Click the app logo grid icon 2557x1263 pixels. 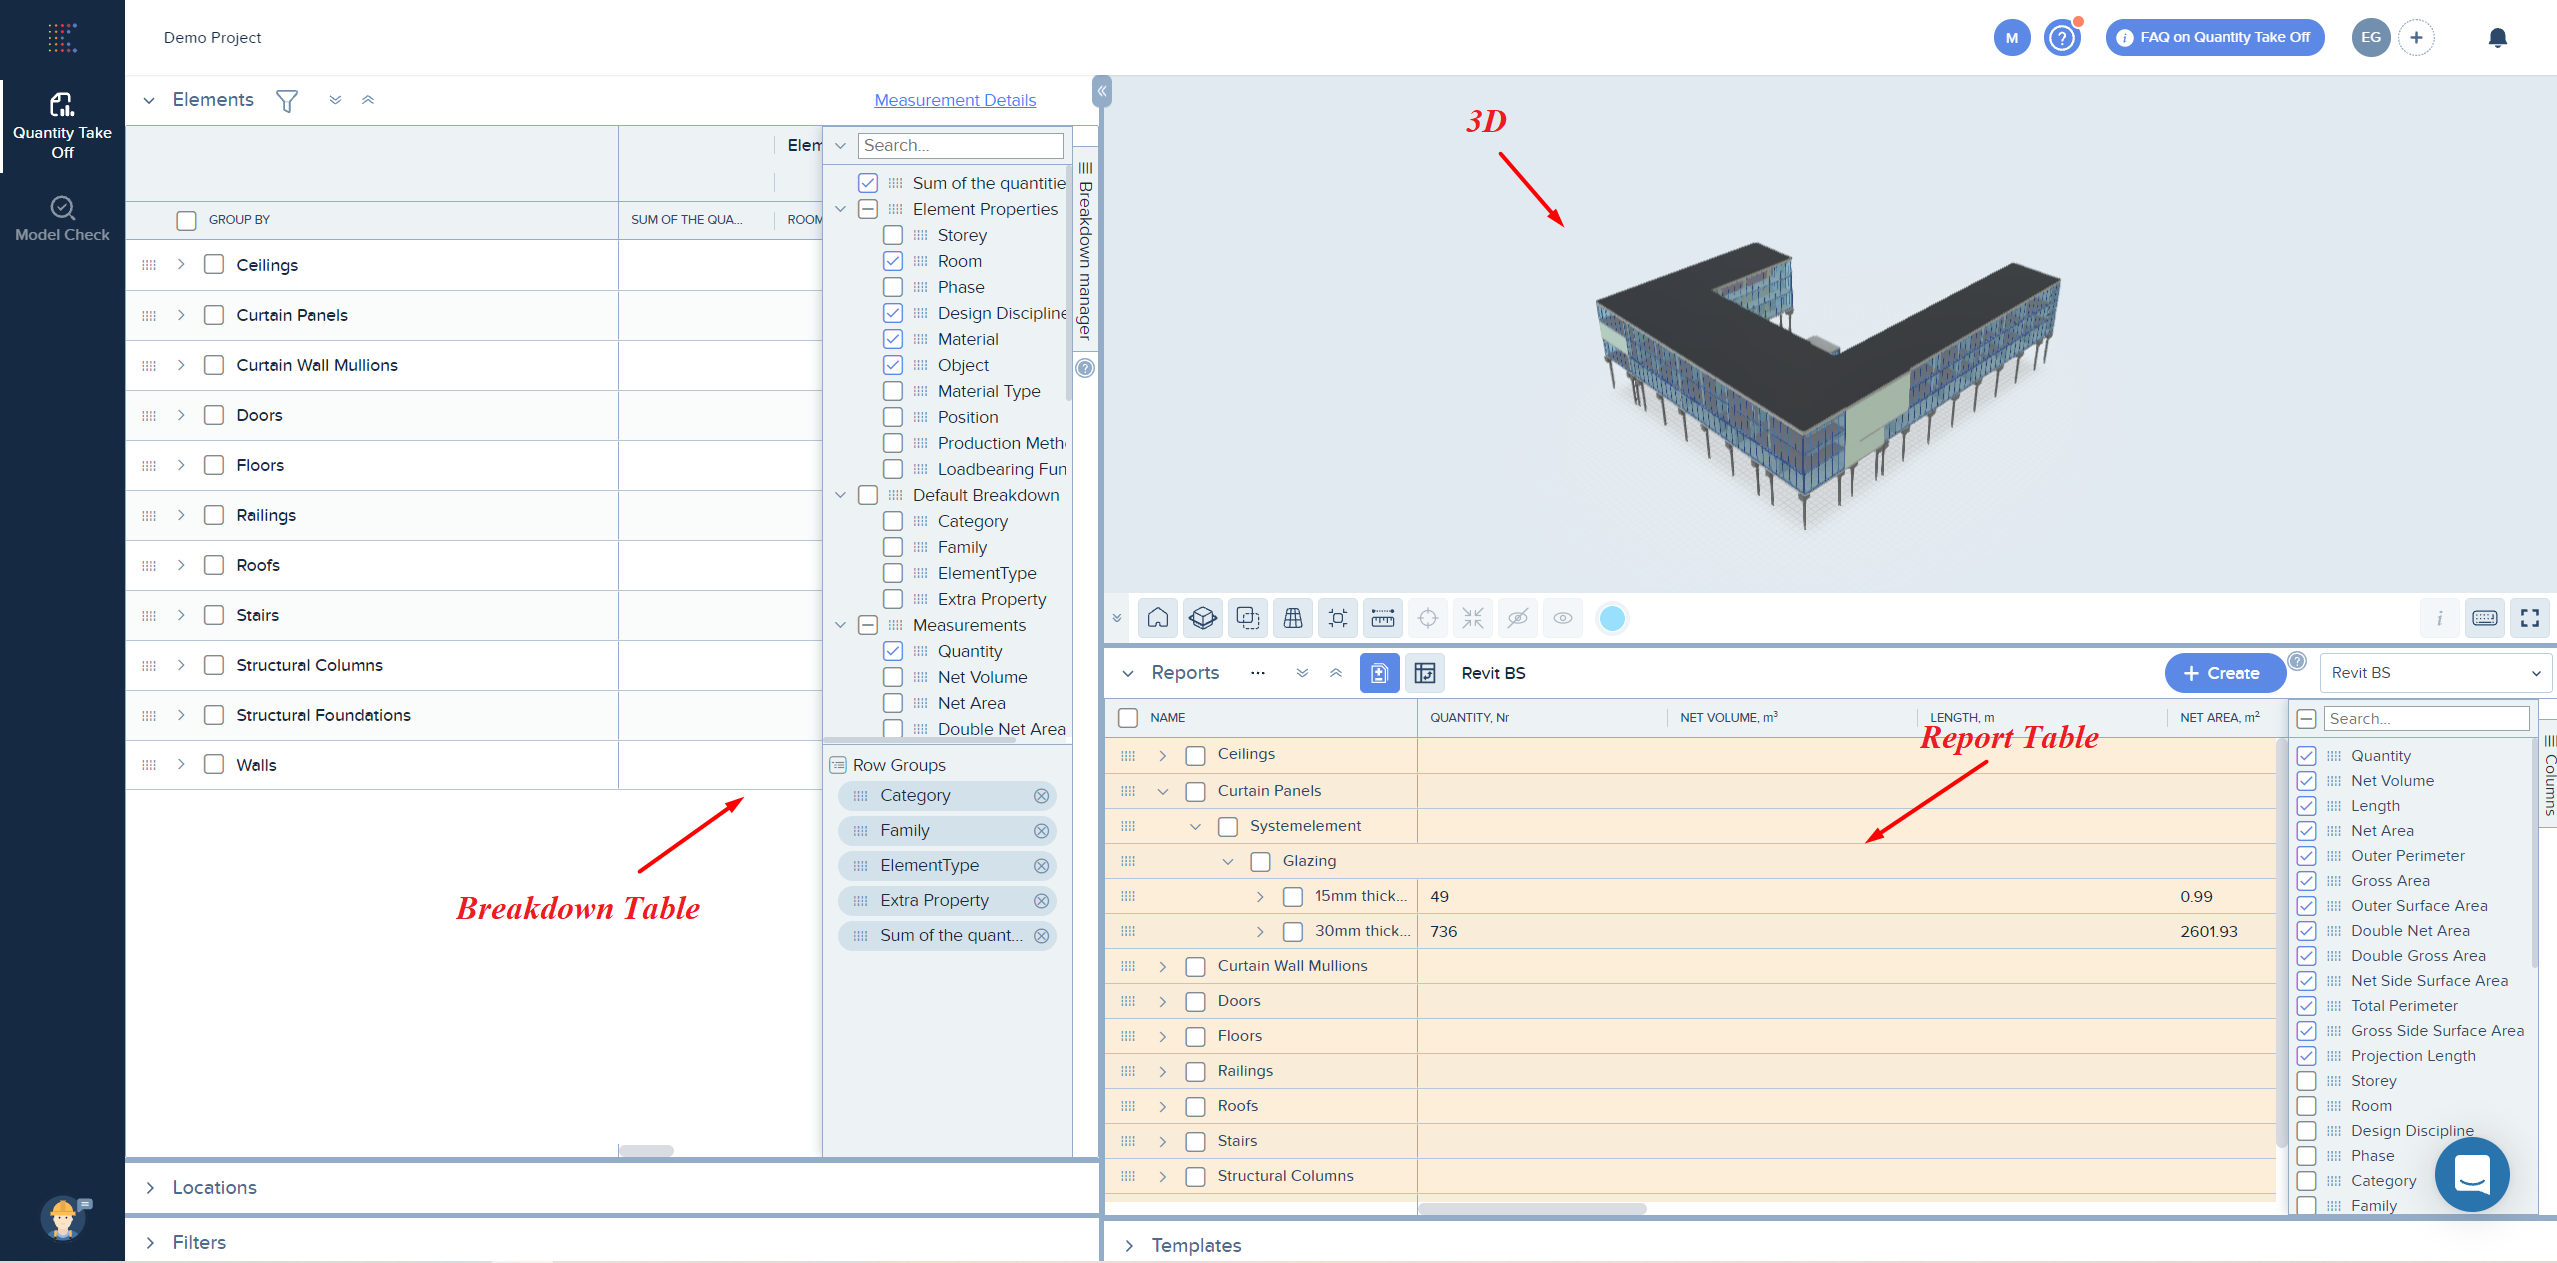click(x=62, y=37)
